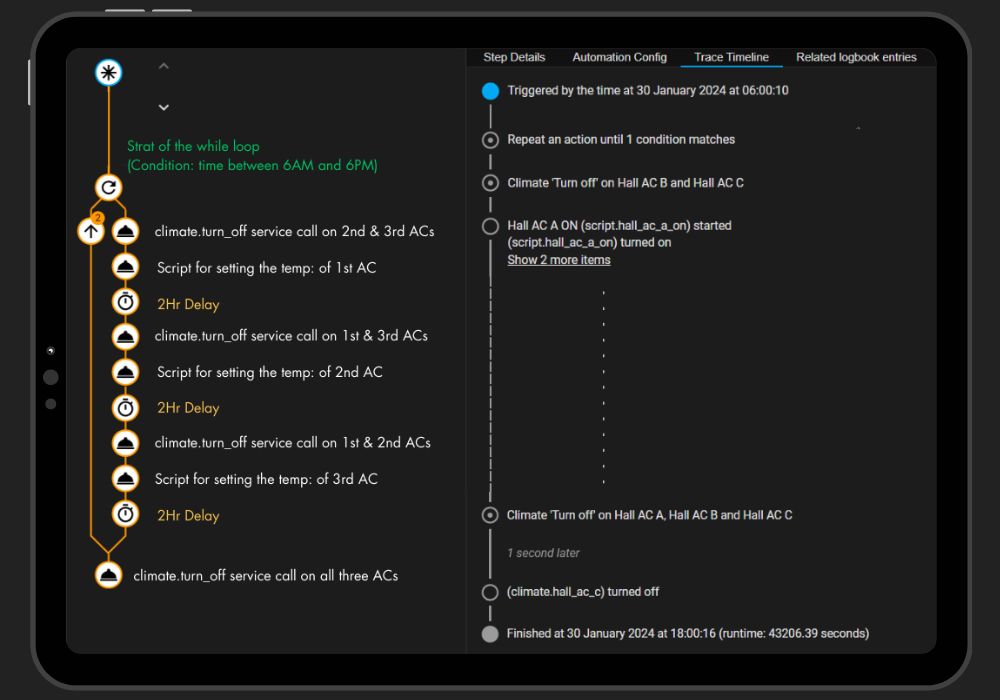Open the 3rd AC temperature script node
1000x700 pixels.
tap(125, 479)
